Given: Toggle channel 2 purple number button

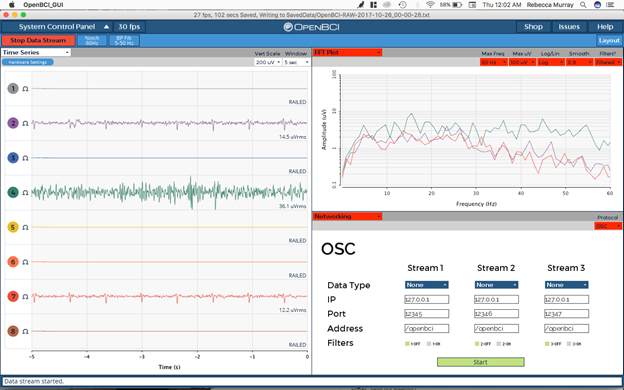Looking at the screenshot, I should click(13, 123).
